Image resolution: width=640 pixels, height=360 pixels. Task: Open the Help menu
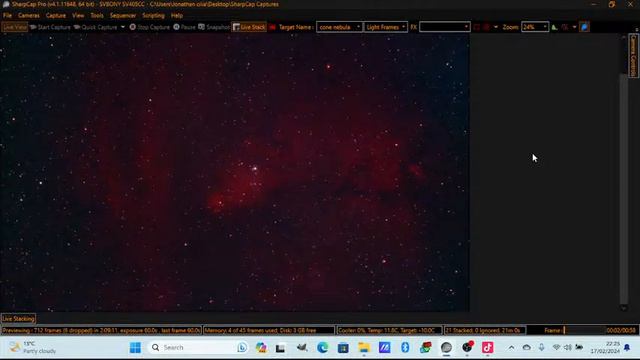pyautogui.click(x=177, y=16)
